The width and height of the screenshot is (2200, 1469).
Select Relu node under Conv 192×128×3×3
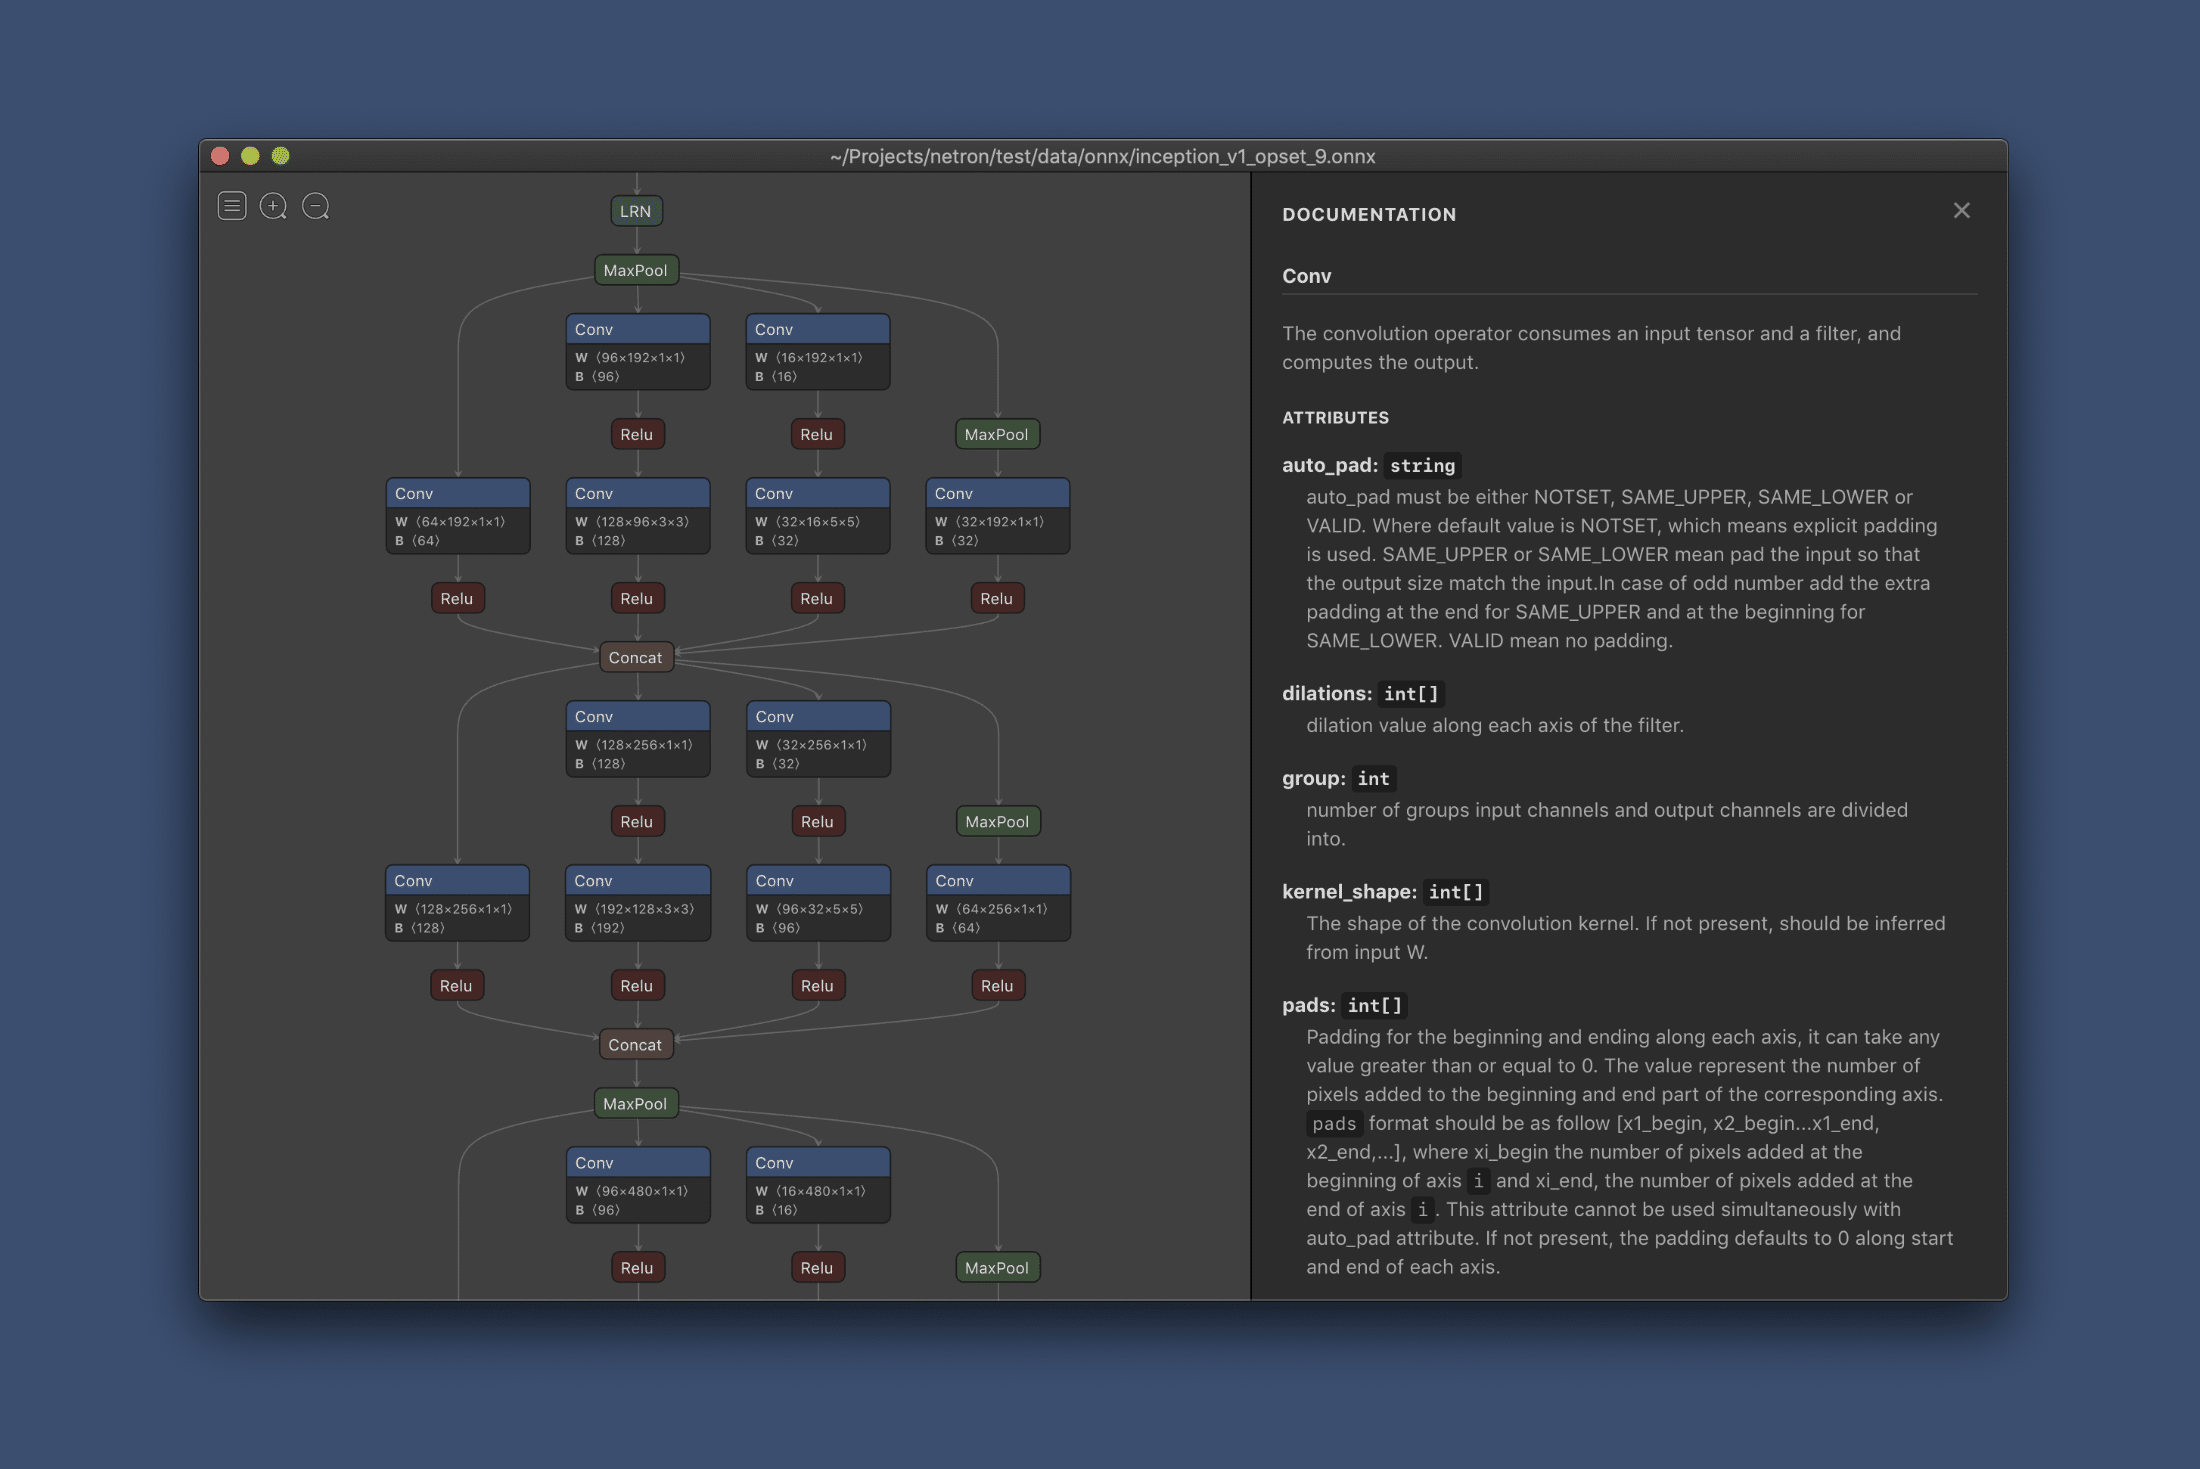point(637,985)
